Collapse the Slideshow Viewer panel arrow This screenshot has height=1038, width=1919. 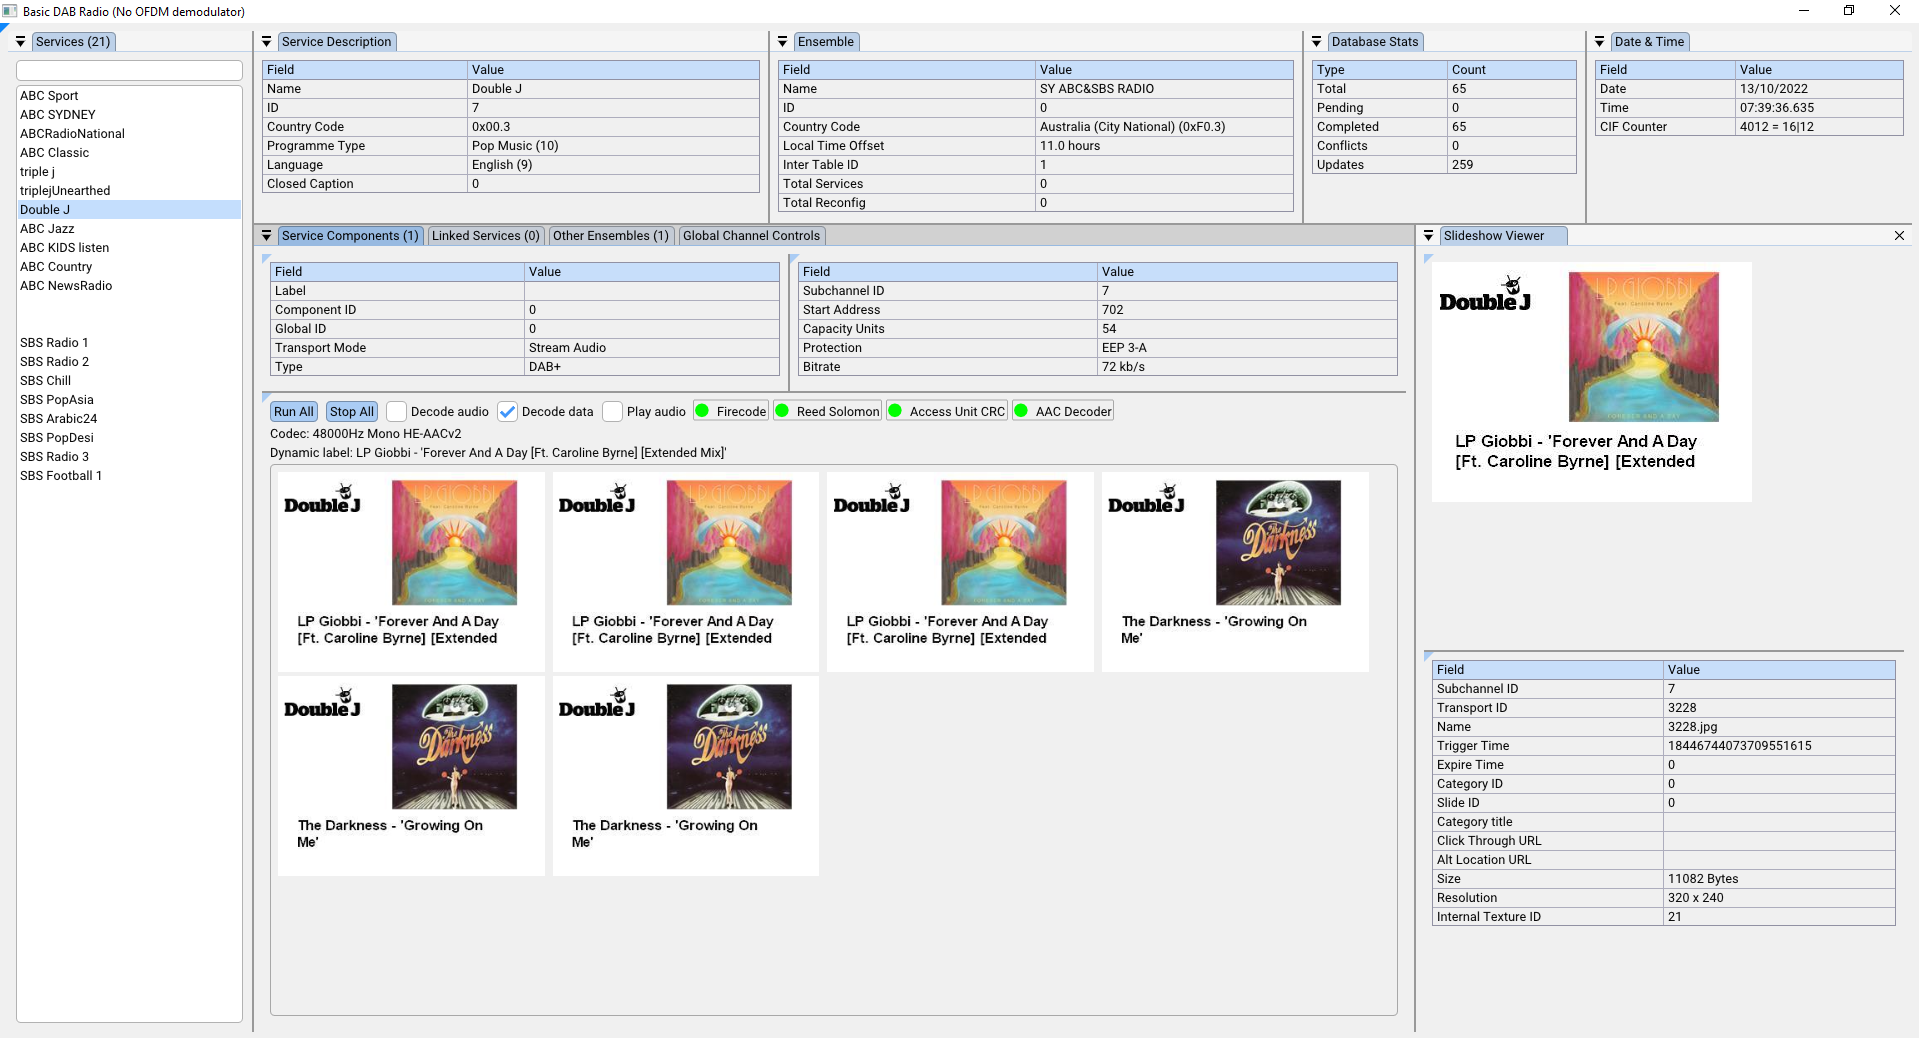1428,236
